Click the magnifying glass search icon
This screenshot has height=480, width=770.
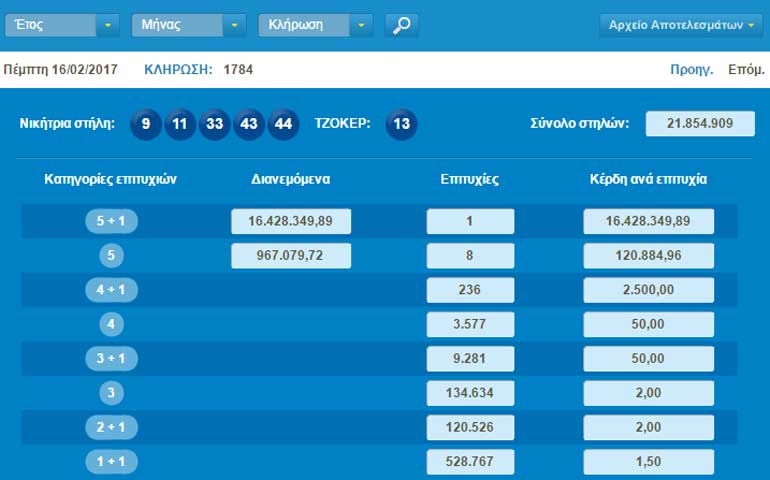click(x=401, y=25)
